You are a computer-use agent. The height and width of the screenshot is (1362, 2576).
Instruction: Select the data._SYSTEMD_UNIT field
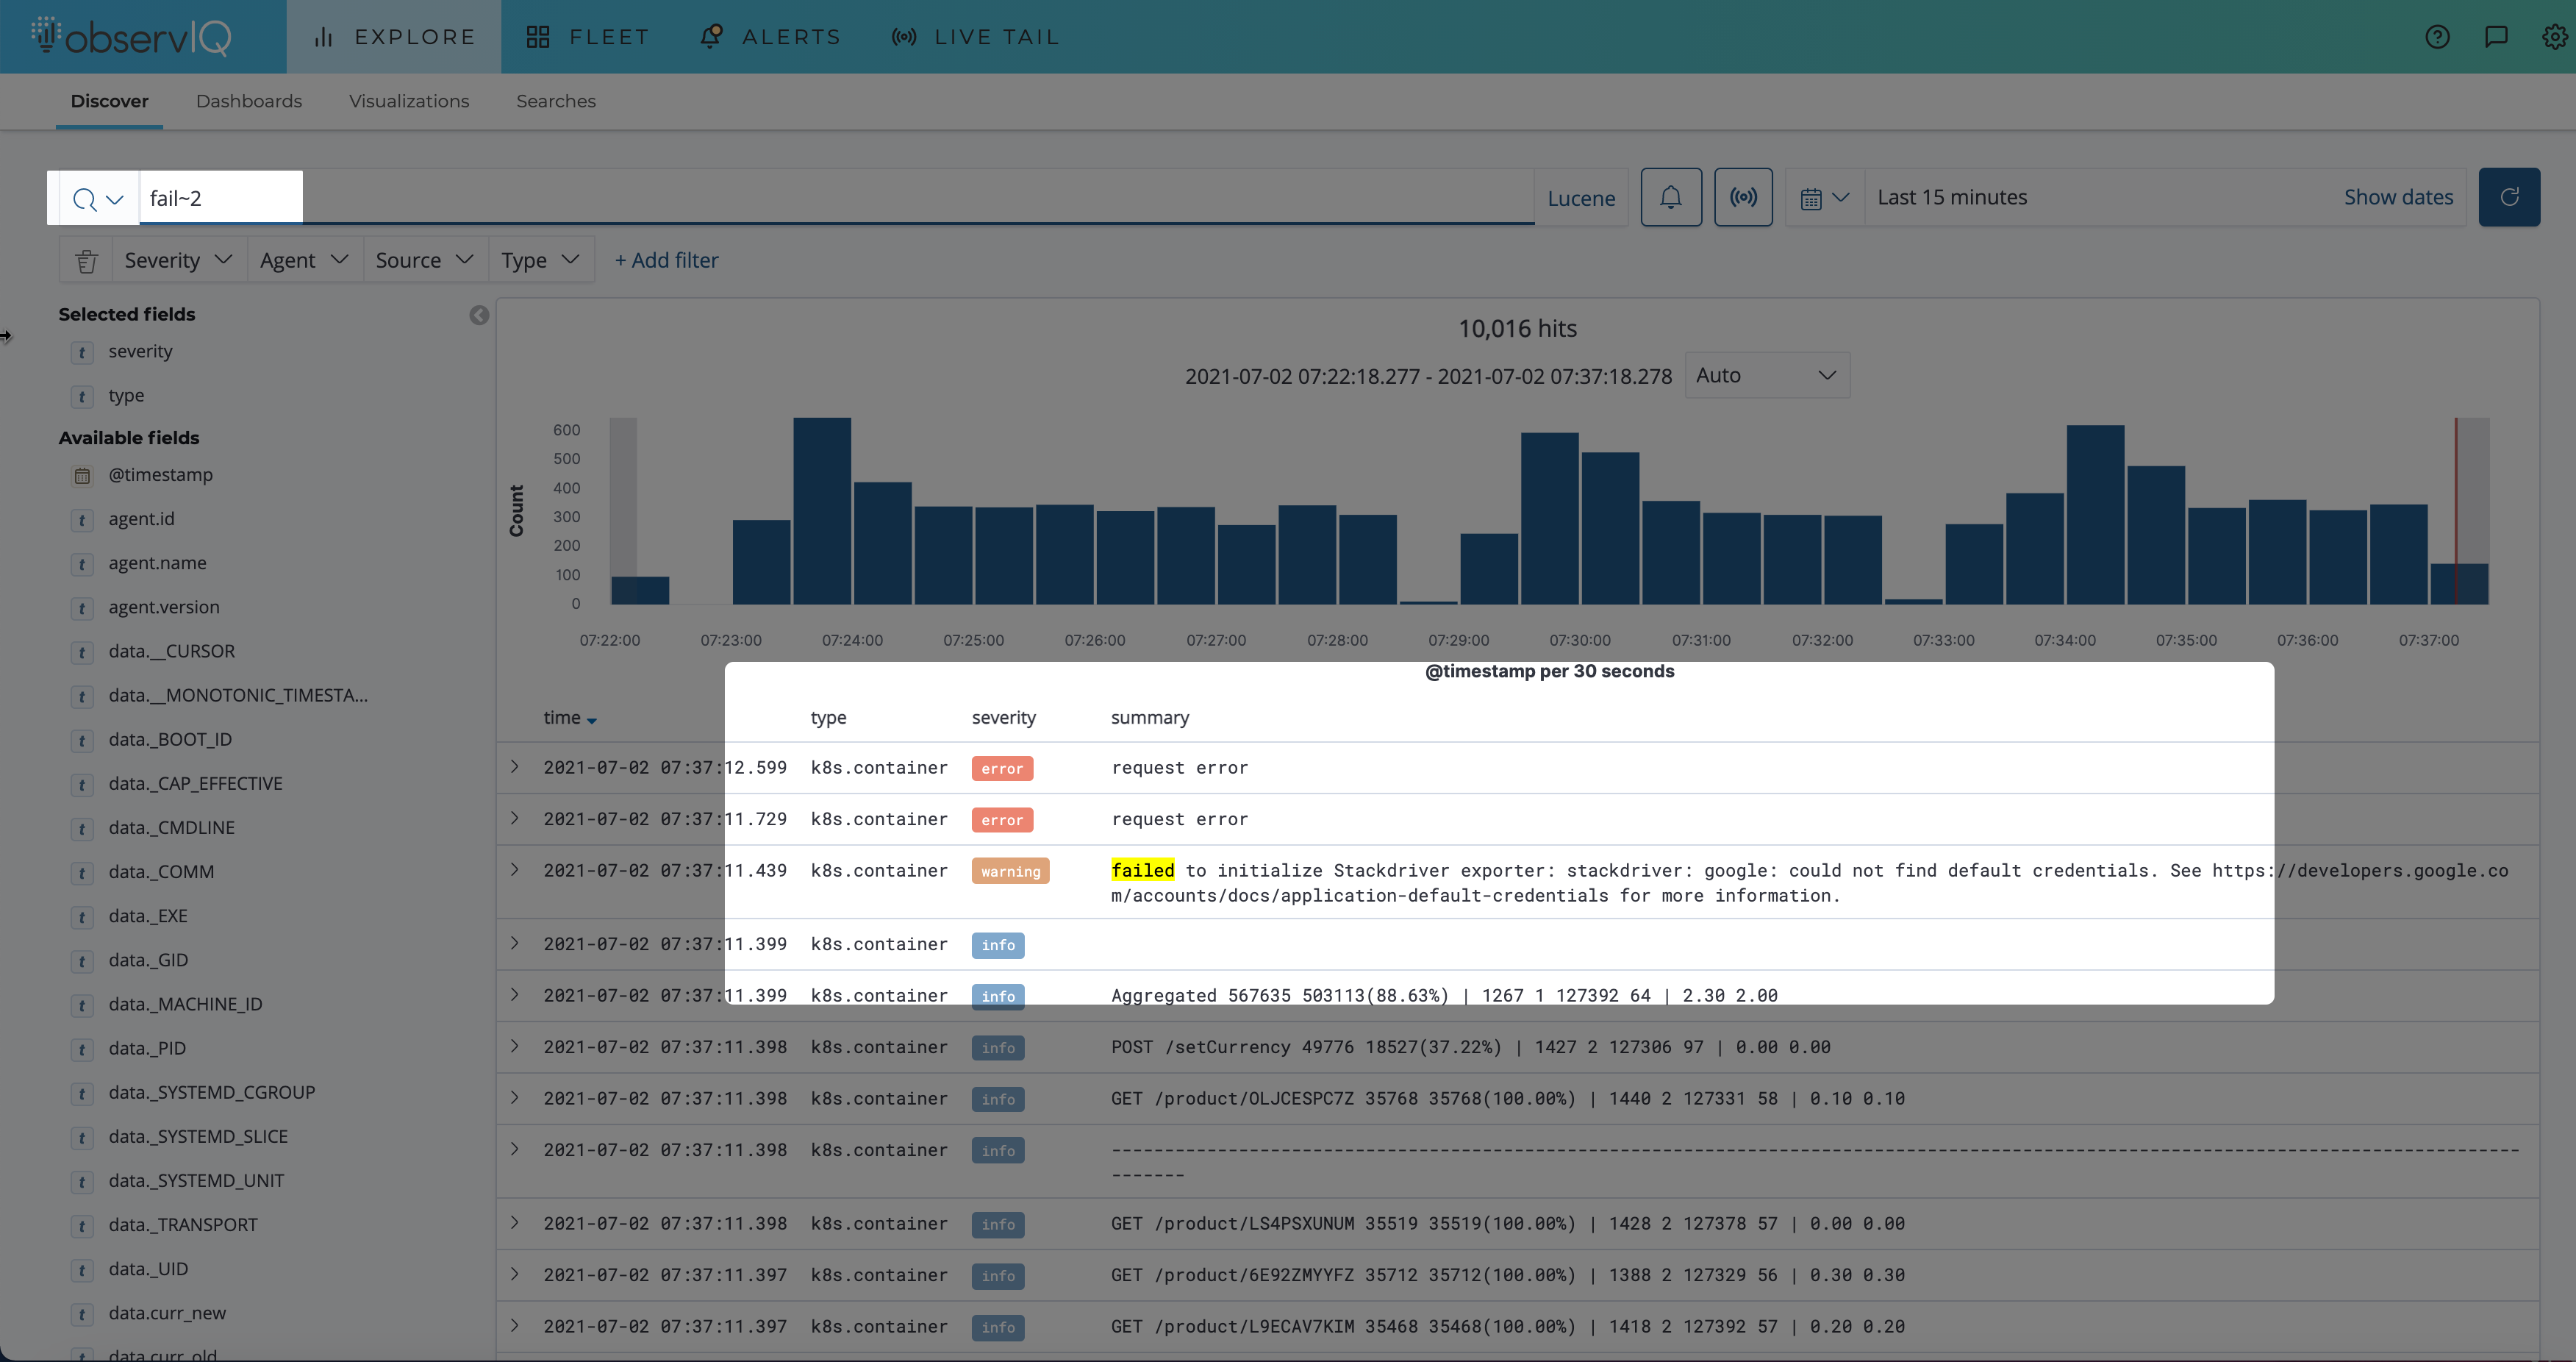point(196,1181)
